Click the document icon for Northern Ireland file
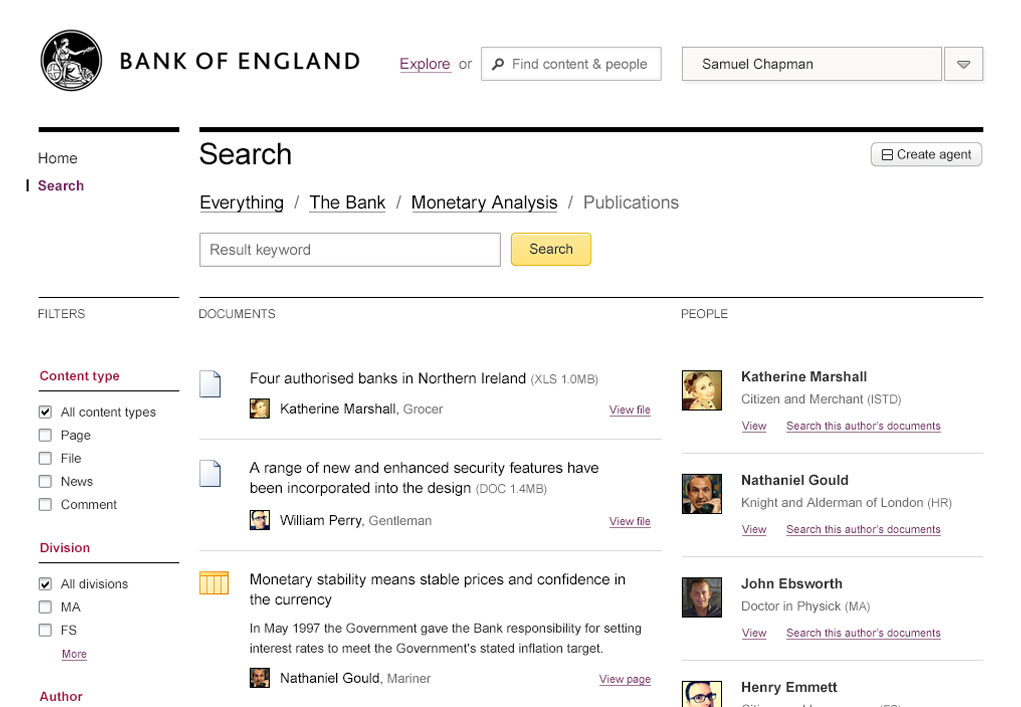This screenshot has width=1021, height=707. point(210,383)
